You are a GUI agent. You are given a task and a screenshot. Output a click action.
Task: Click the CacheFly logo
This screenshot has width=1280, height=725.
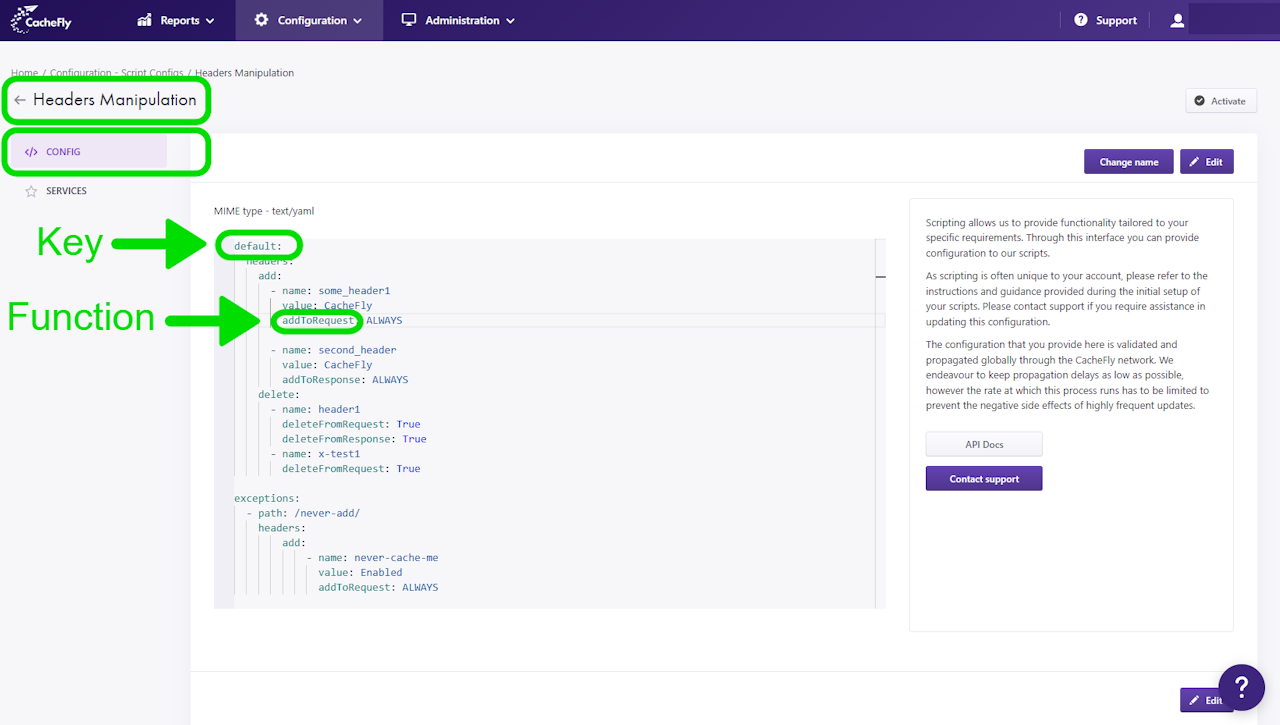click(41, 20)
